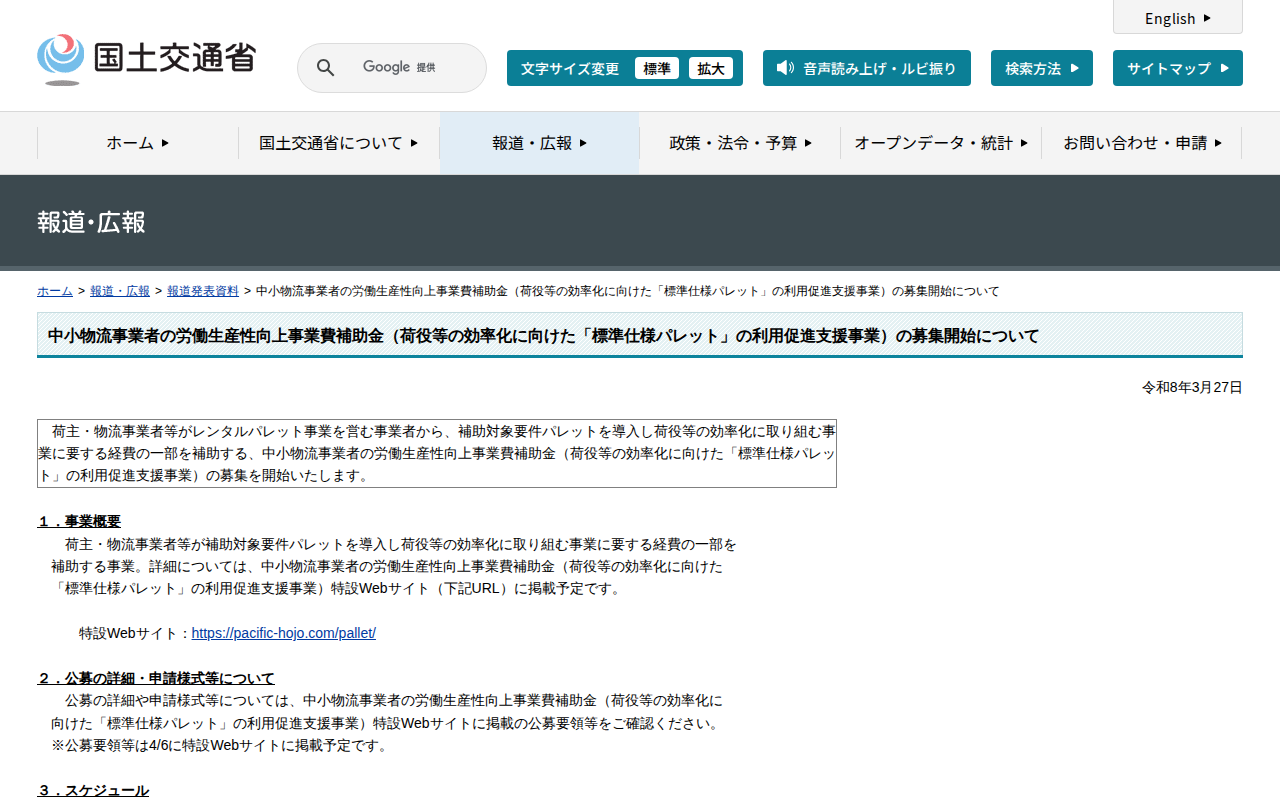This screenshot has width=1280, height=800.
Task: Click the search magnifier icon
Action: coord(325,68)
